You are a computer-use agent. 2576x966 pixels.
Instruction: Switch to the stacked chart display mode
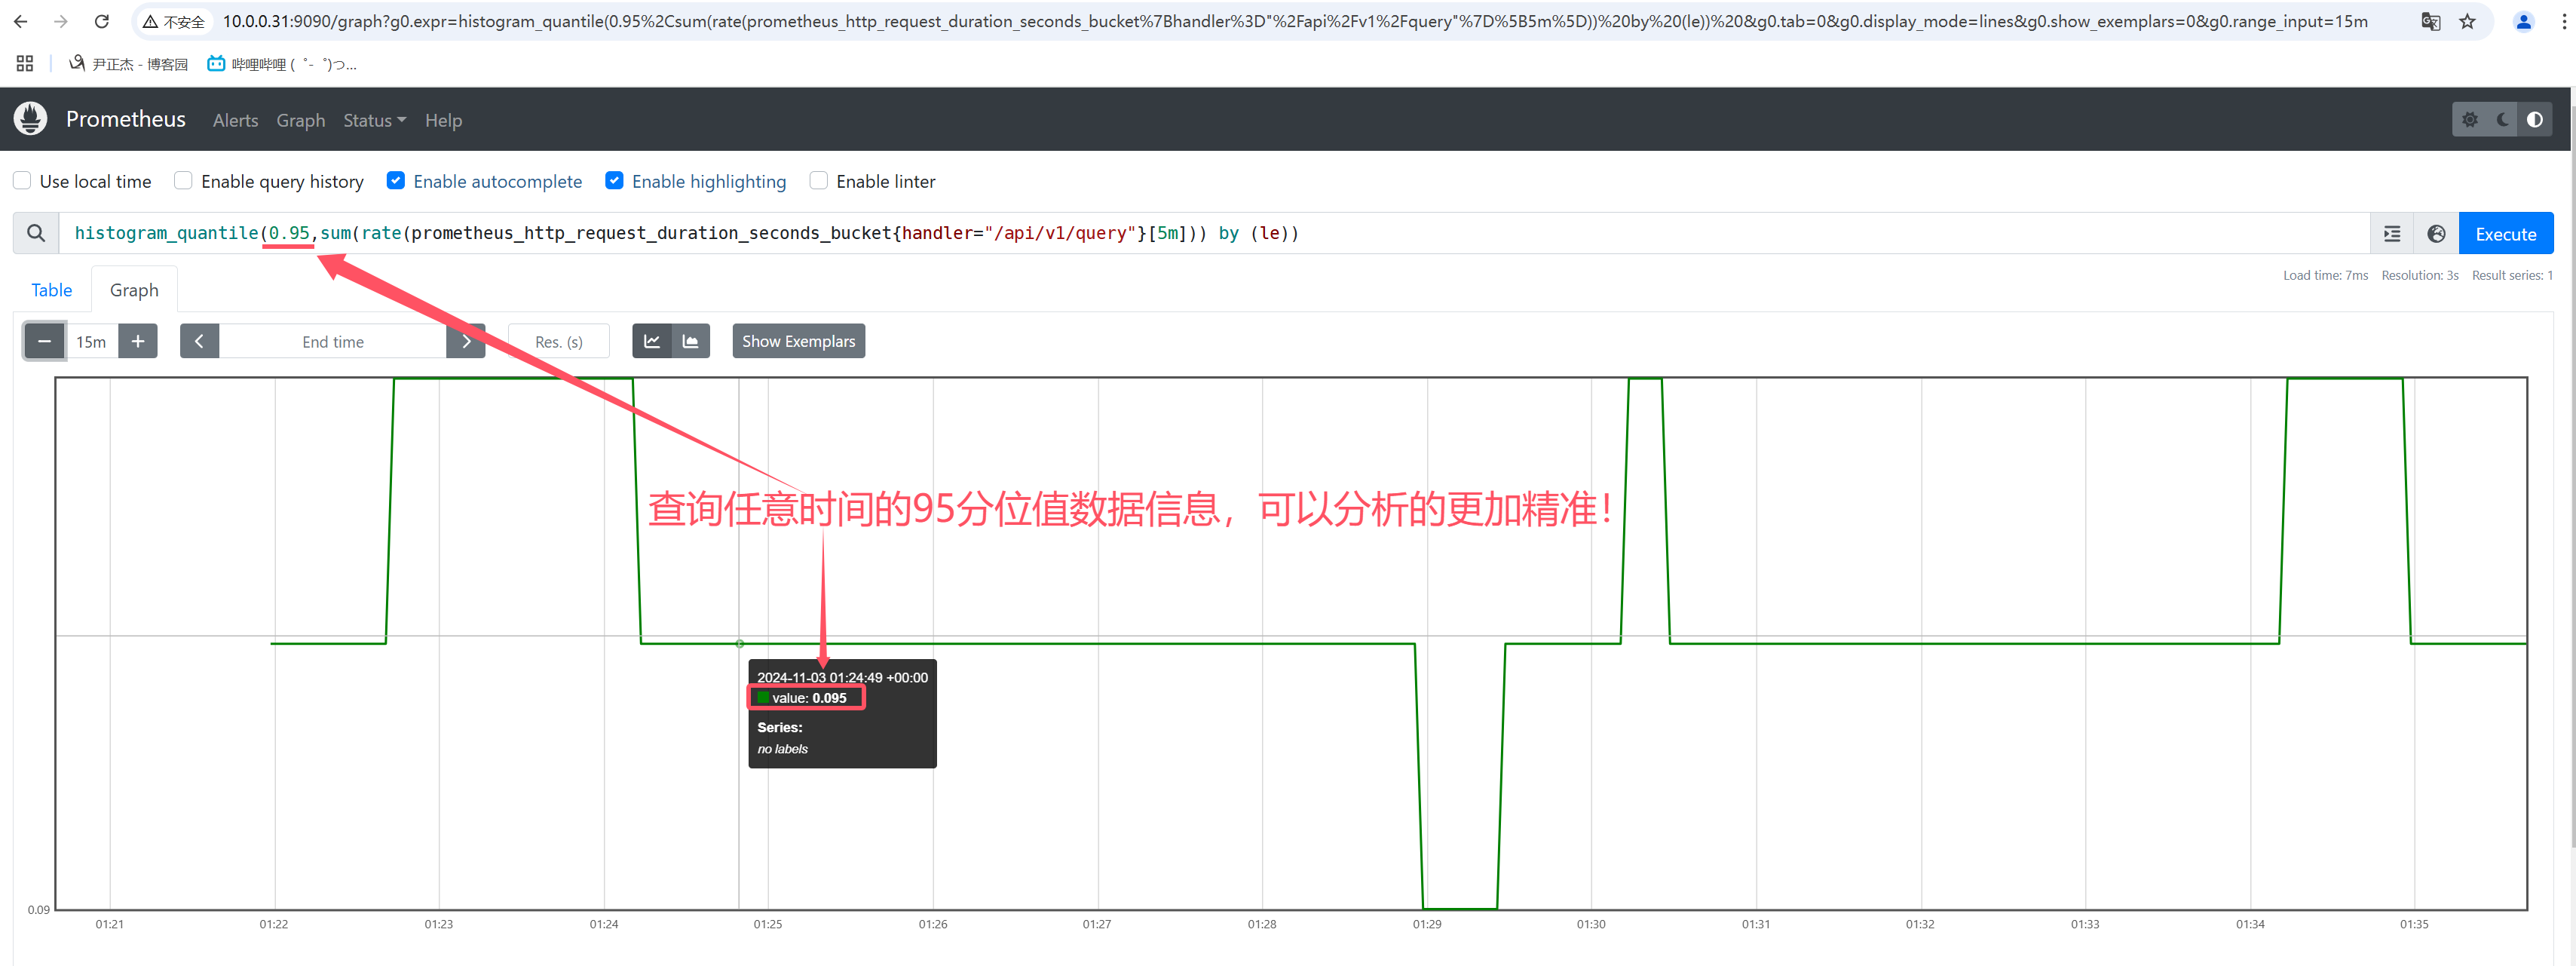[691, 341]
